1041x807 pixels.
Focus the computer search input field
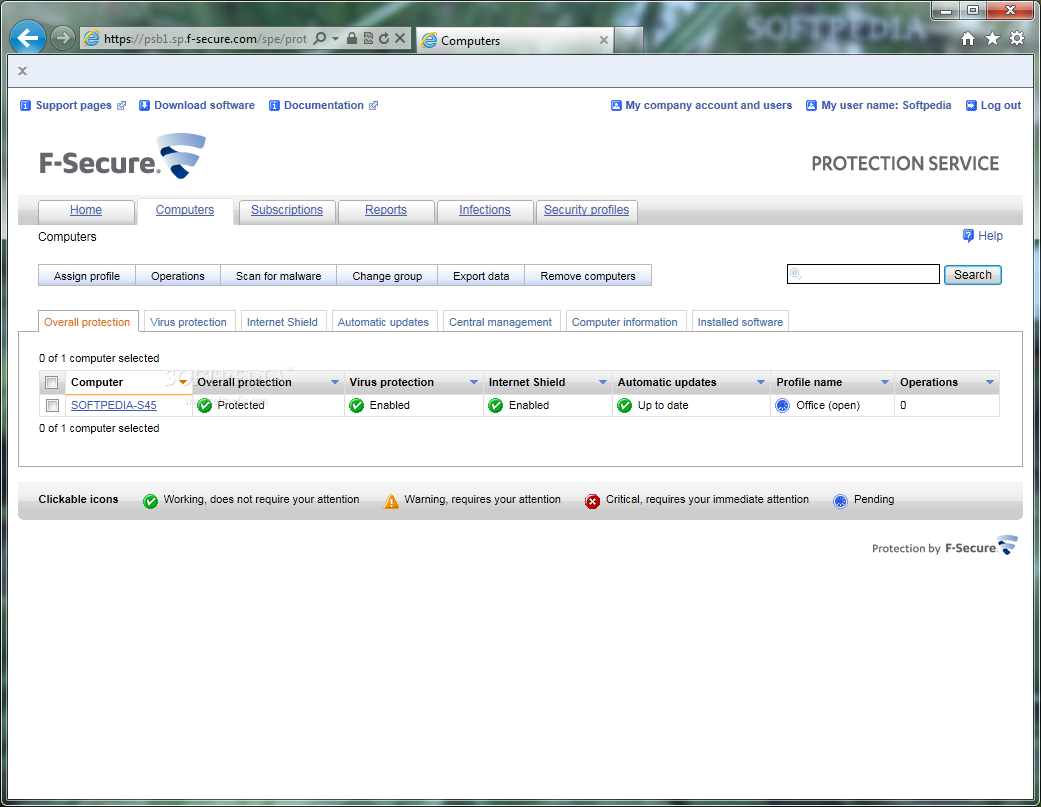click(863, 274)
